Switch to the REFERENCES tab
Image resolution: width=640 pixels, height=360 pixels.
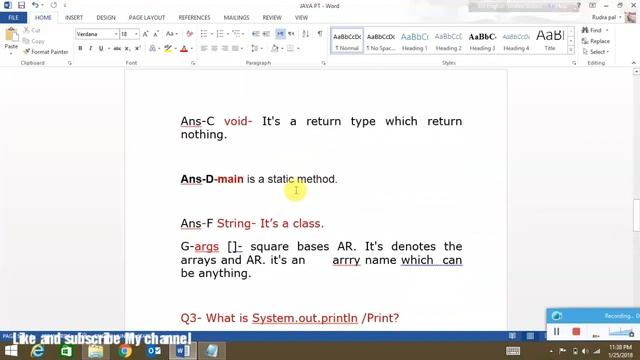click(194, 18)
